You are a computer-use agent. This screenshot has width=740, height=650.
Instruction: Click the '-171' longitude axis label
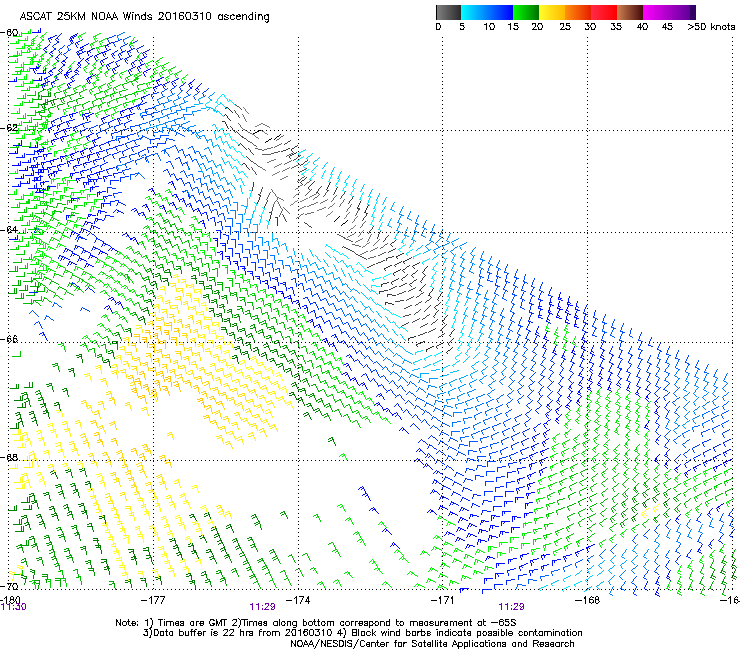pyautogui.click(x=442, y=600)
